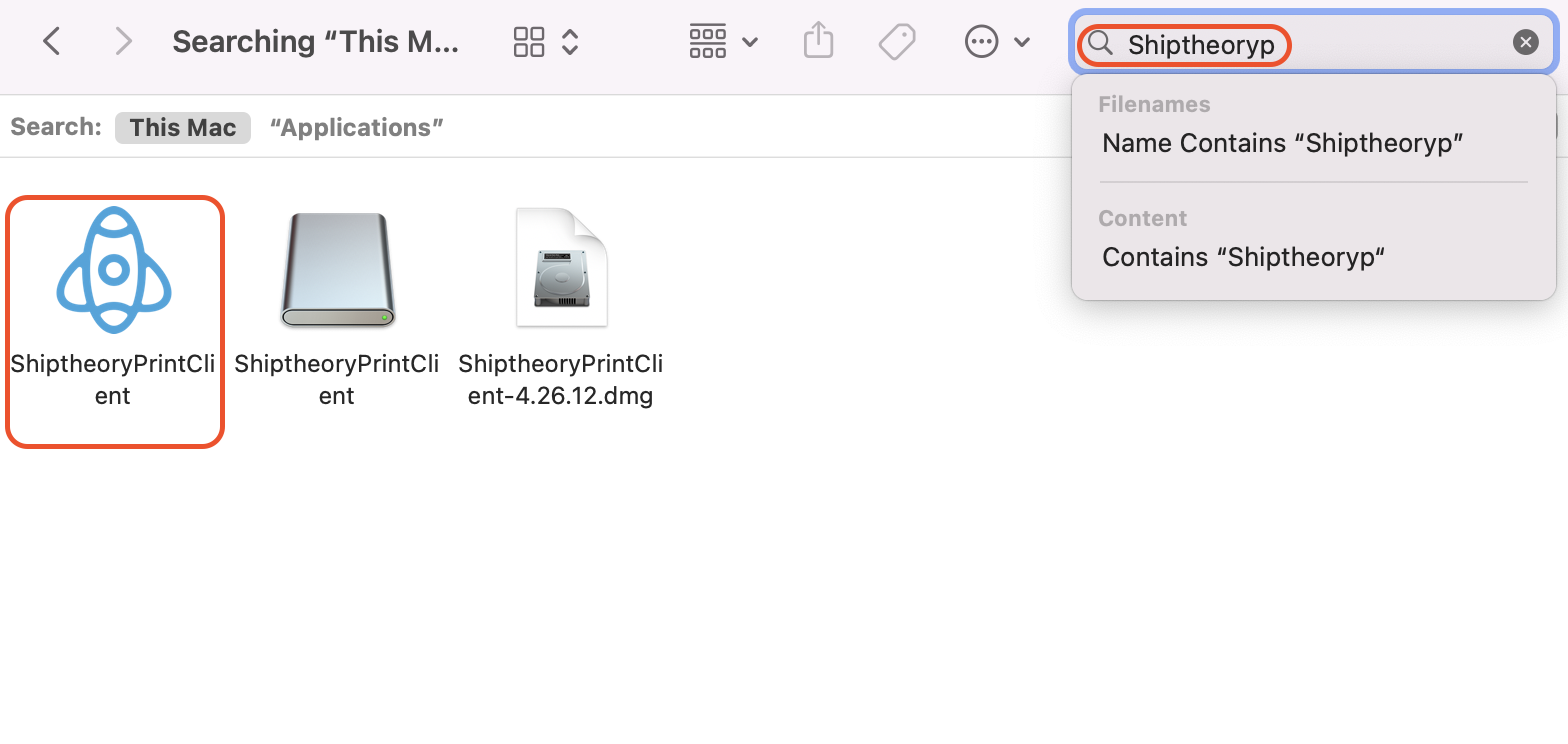
Task: Select the "Applications" search scope
Action: click(357, 127)
